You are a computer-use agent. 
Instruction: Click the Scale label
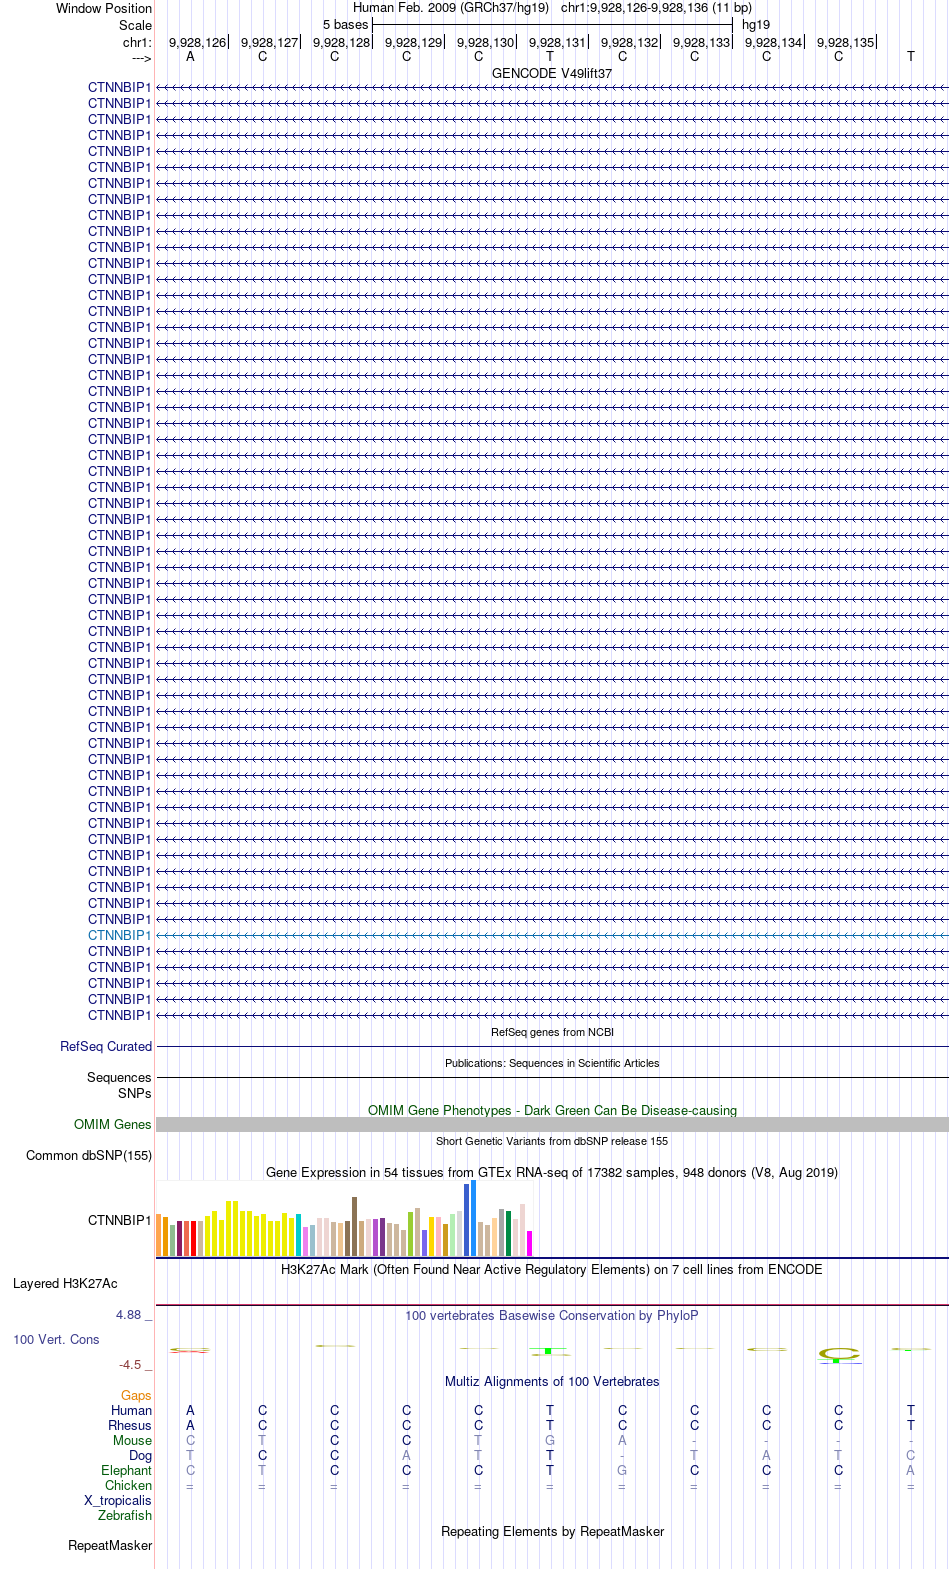[135, 25]
